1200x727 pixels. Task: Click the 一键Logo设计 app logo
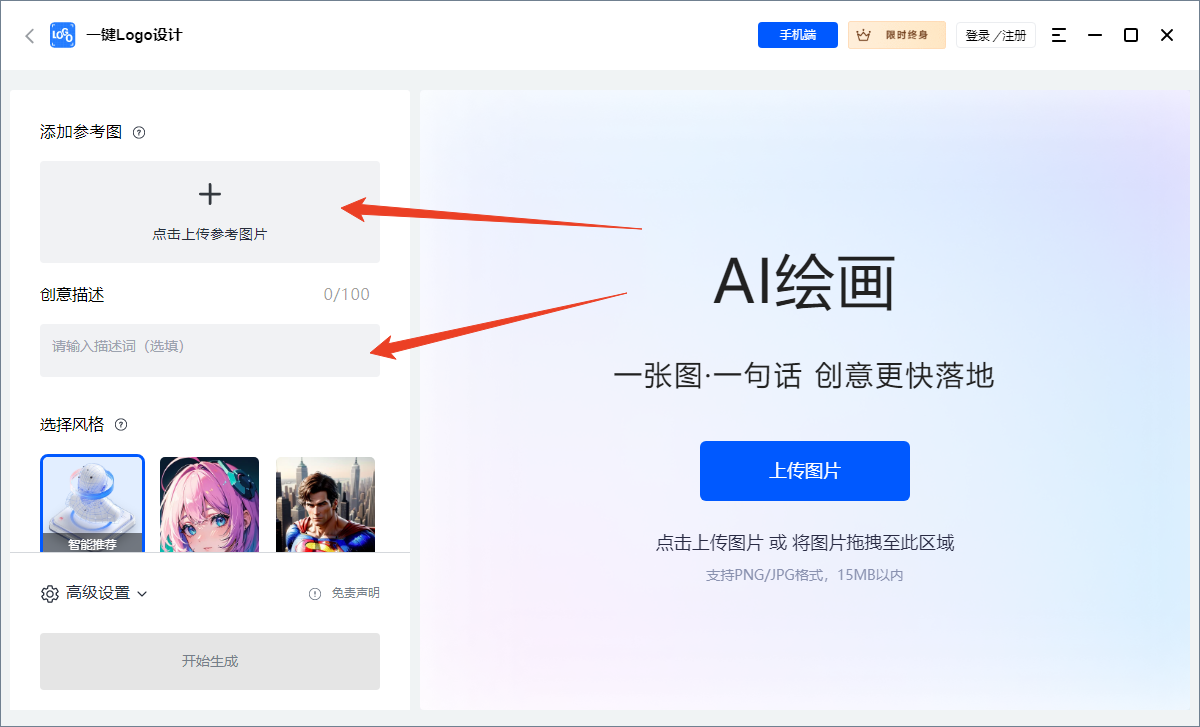62,34
